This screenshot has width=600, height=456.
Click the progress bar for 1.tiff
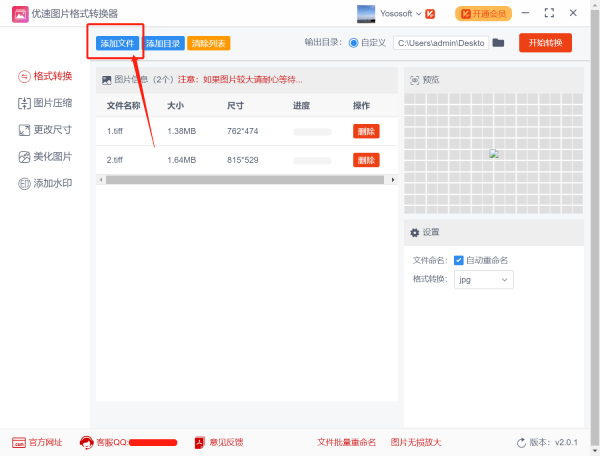coord(312,132)
